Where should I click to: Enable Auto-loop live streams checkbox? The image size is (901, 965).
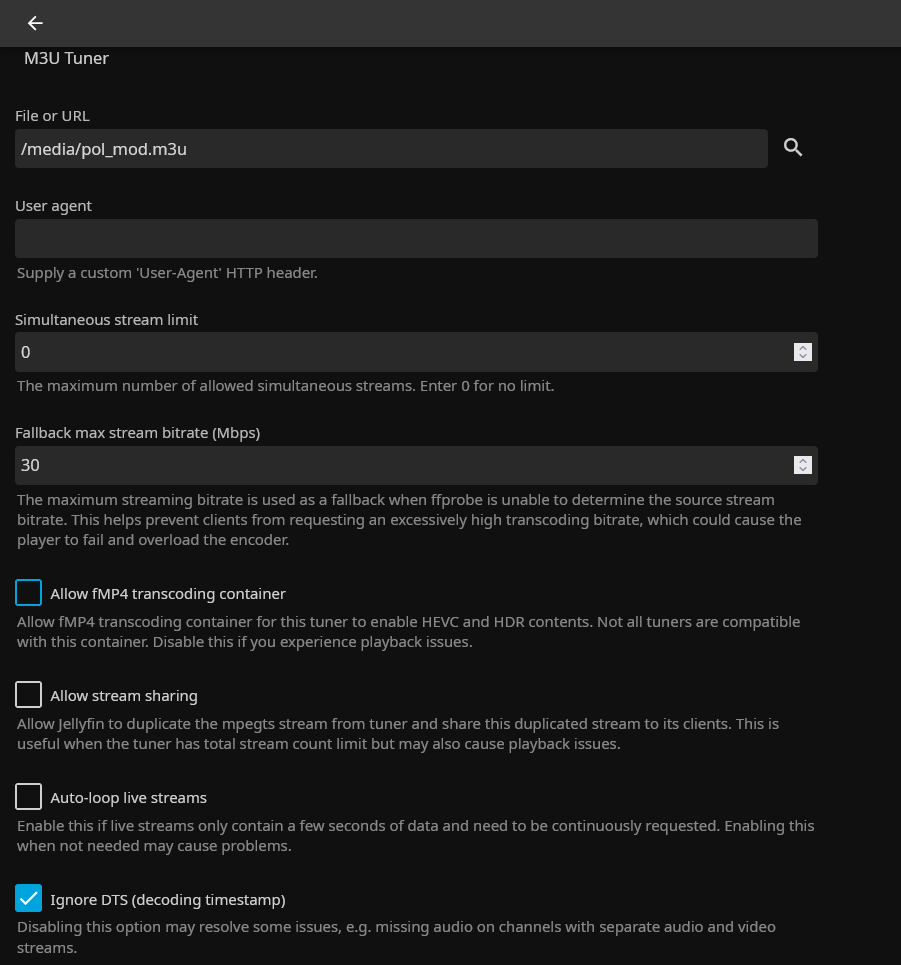[x=29, y=797]
